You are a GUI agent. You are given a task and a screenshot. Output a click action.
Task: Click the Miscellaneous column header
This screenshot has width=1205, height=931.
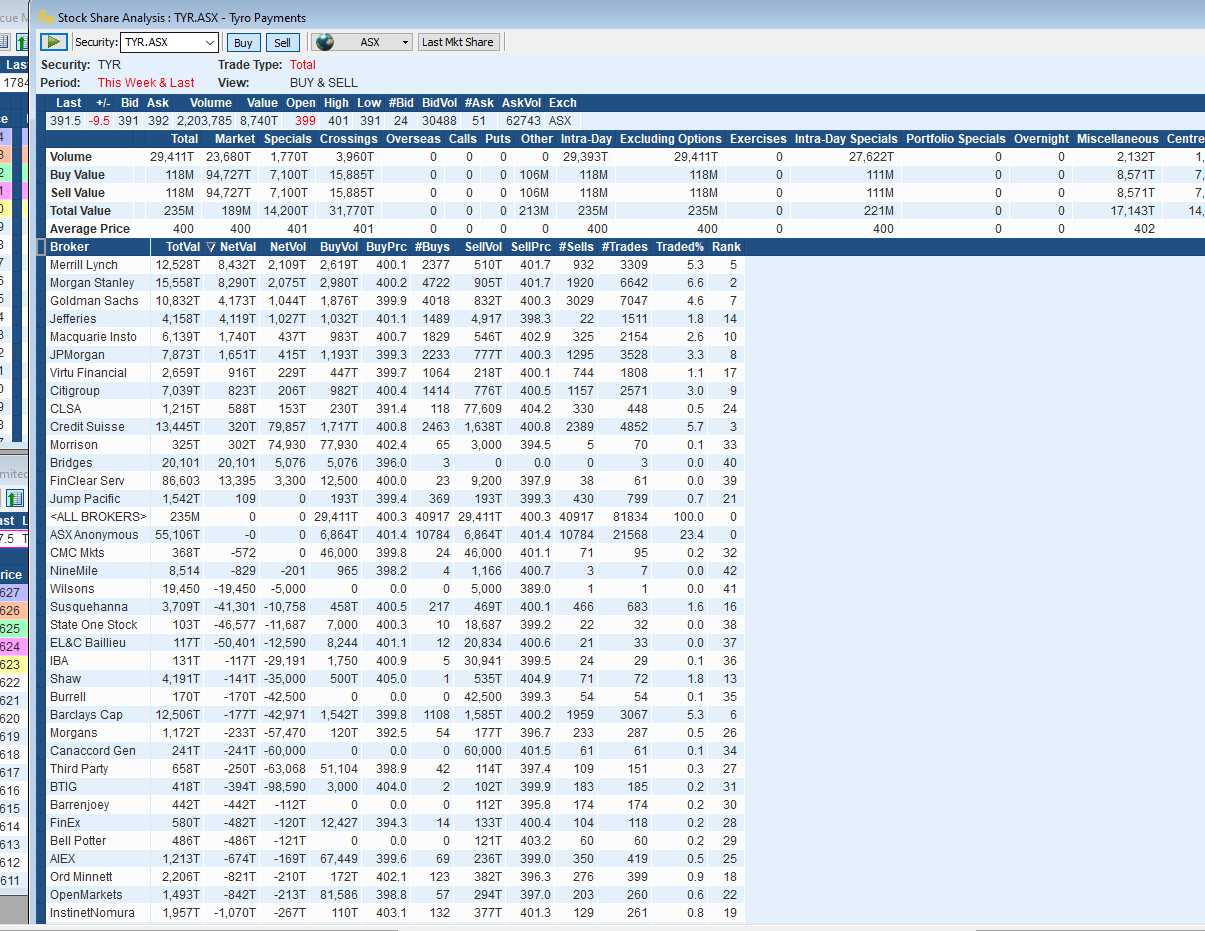(x=1118, y=139)
